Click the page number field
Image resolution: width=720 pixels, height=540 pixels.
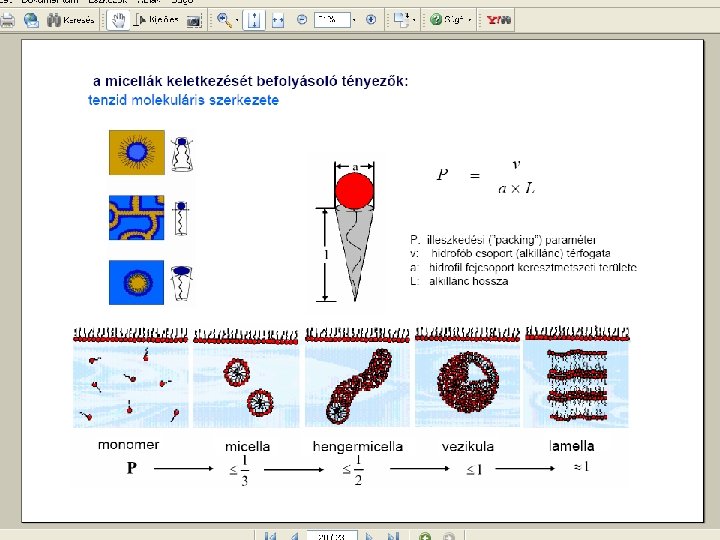[x=332, y=536]
